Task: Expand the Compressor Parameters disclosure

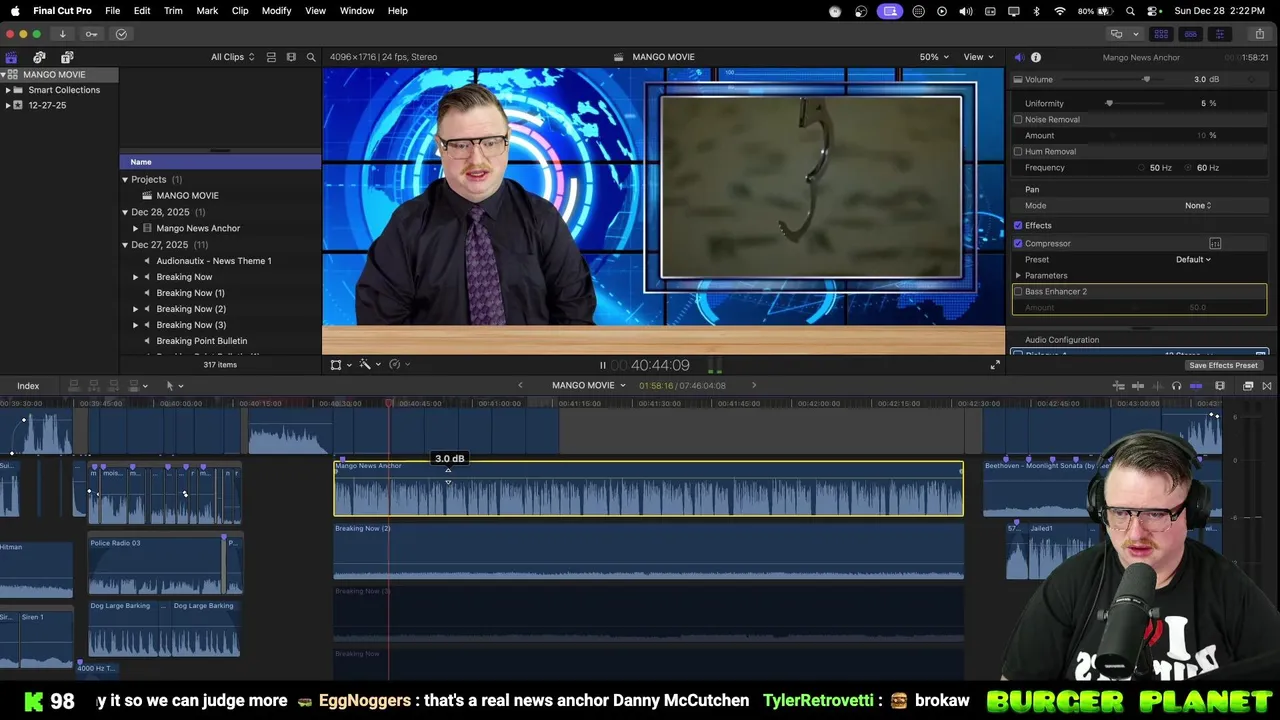Action: click(1018, 275)
